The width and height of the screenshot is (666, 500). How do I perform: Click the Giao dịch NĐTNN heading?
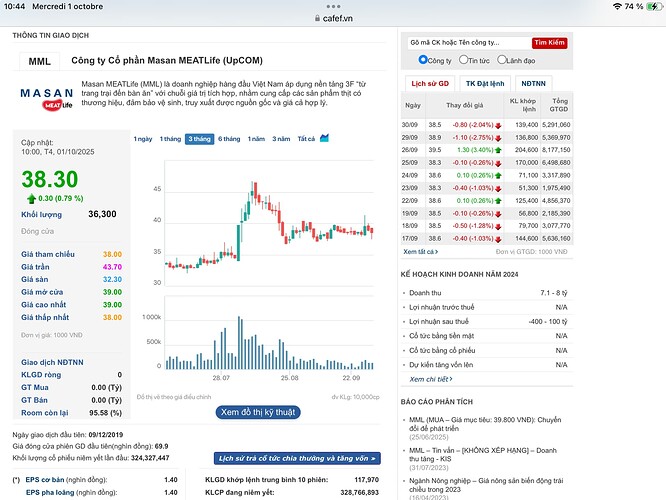(x=52, y=362)
